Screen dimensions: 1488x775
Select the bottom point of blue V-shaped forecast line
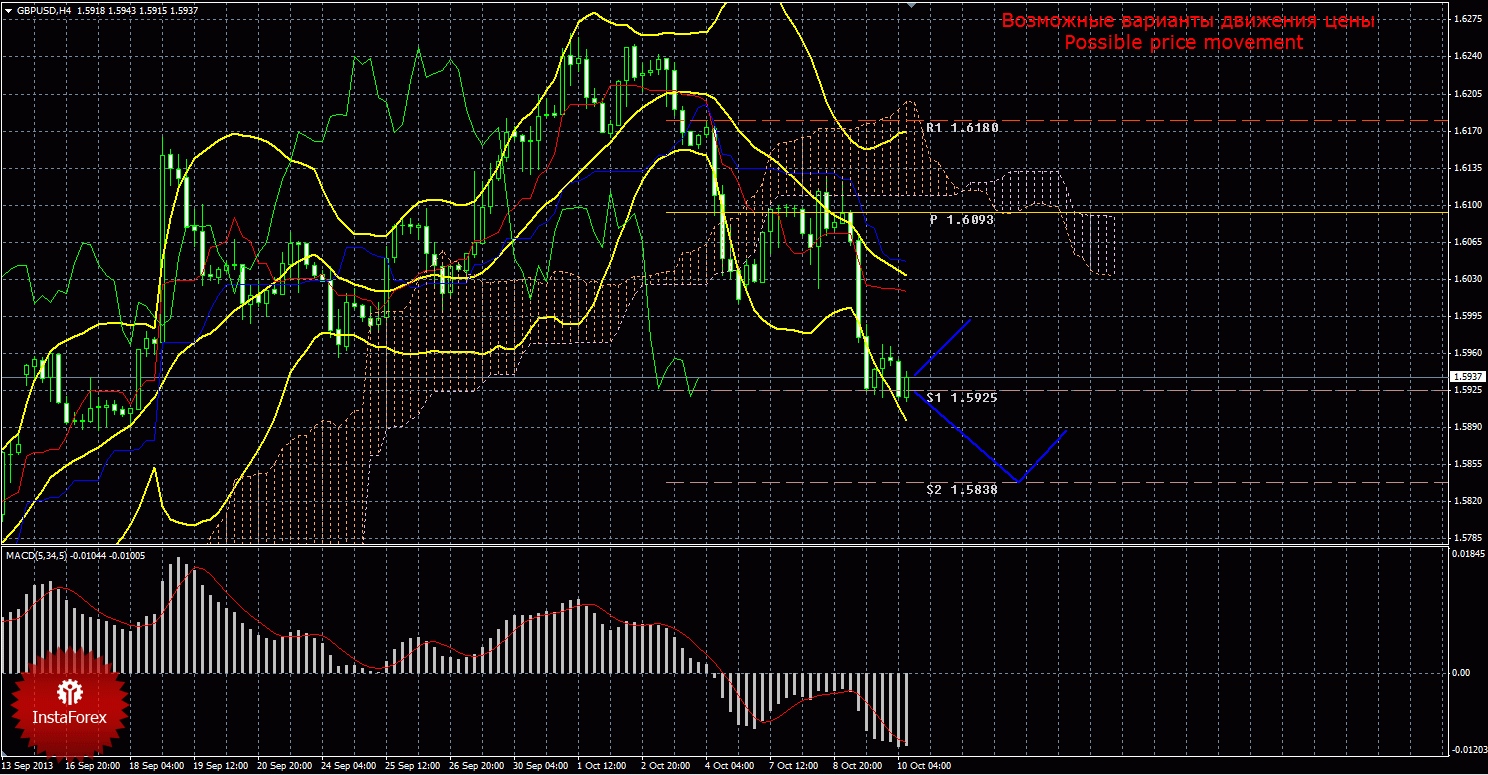click(1017, 481)
